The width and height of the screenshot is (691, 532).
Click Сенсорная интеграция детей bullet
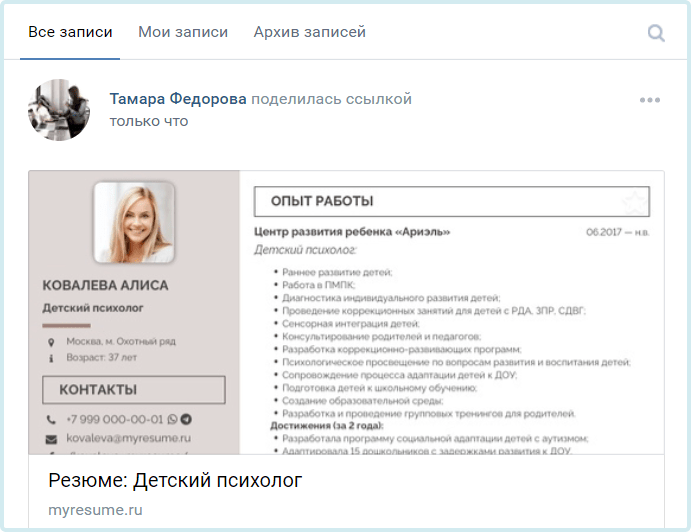[351, 324]
